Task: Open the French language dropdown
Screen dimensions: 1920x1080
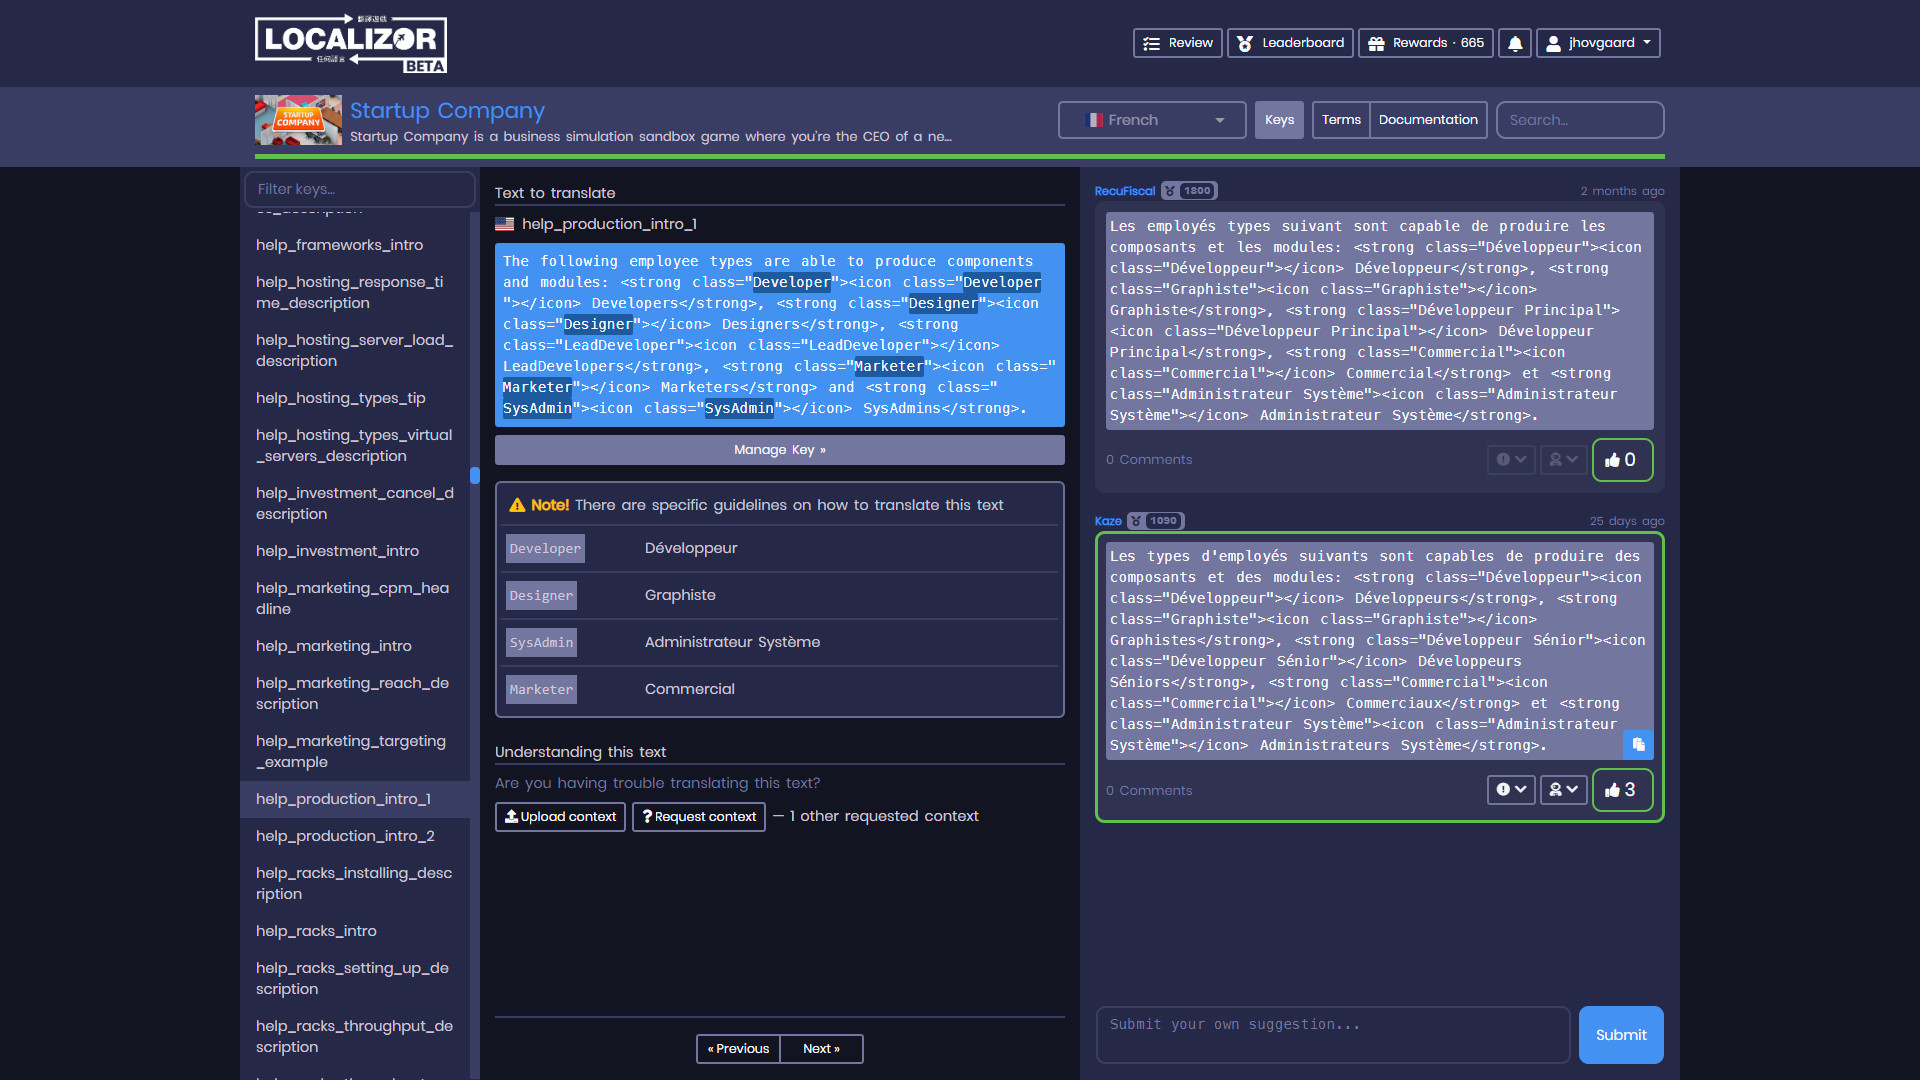Action: (x=1152, y=120)
